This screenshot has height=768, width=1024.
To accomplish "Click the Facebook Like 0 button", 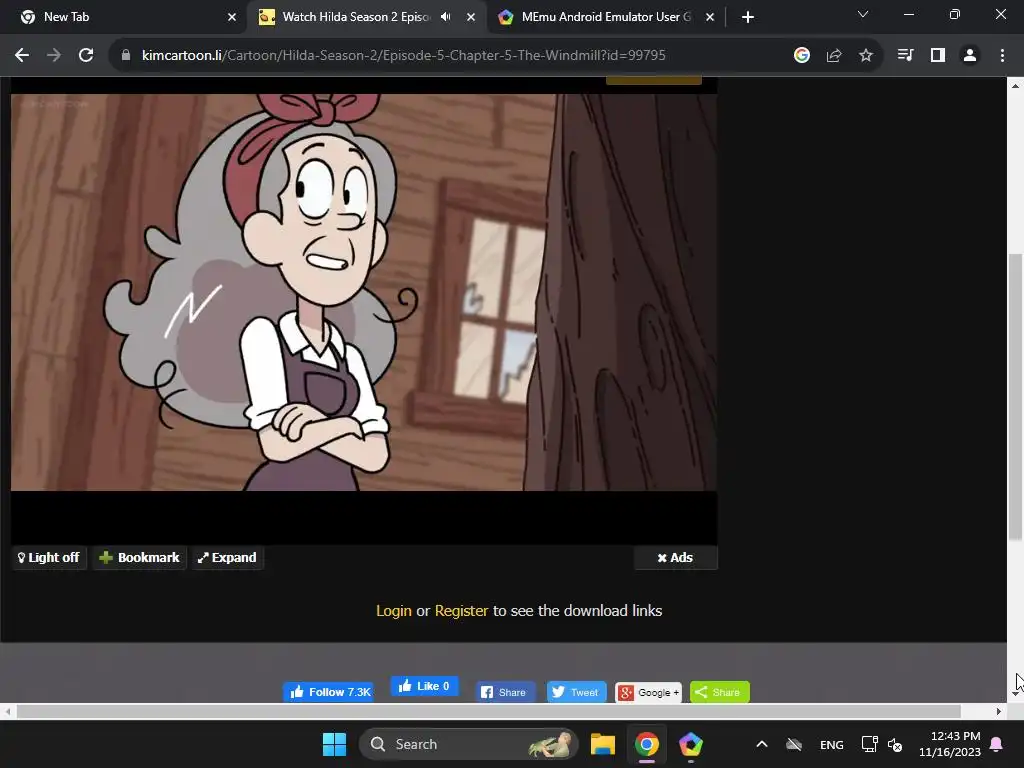I will click(424, 686).
